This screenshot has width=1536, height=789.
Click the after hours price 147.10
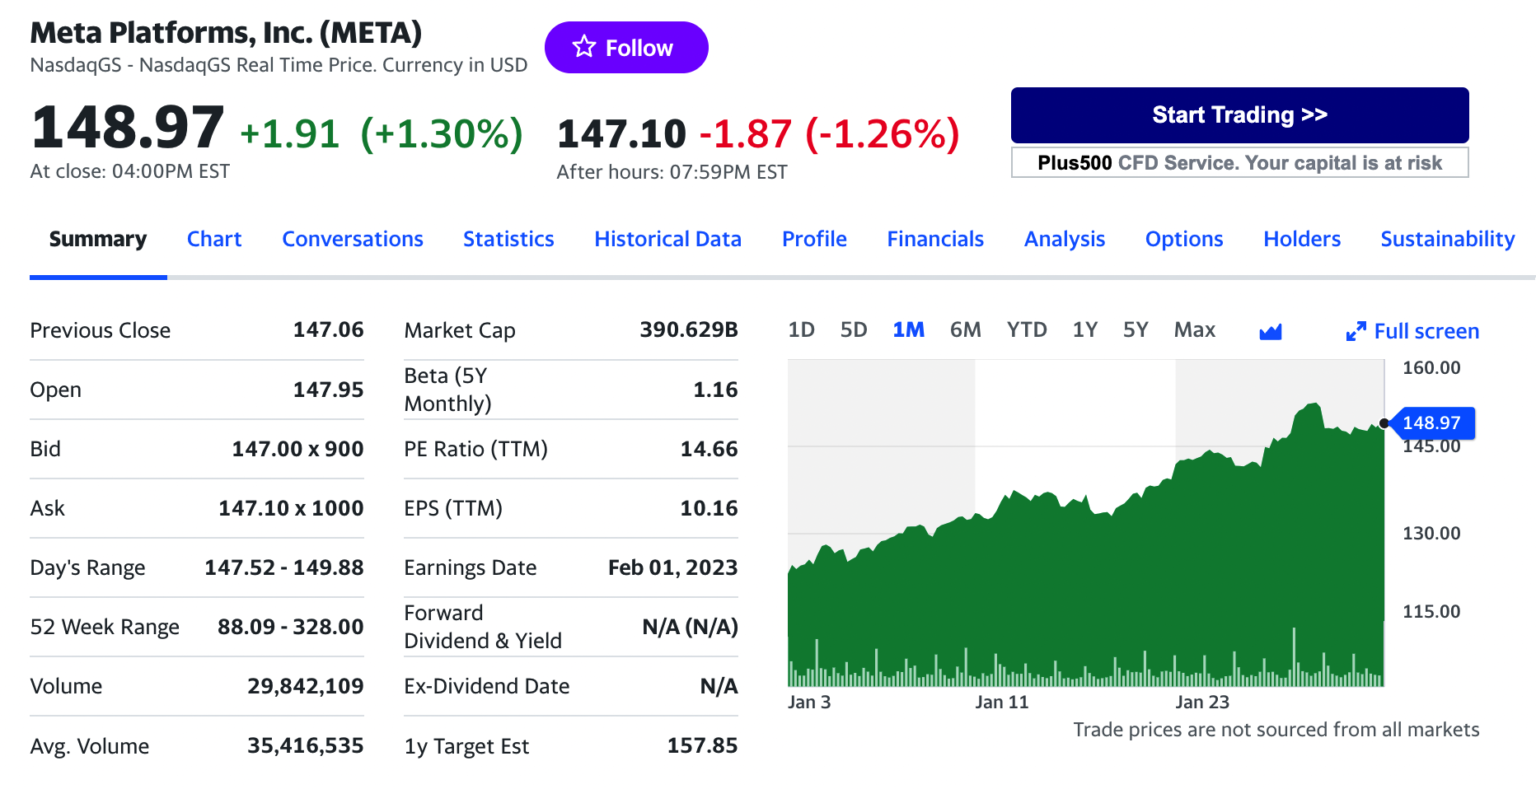click(621, 133)
